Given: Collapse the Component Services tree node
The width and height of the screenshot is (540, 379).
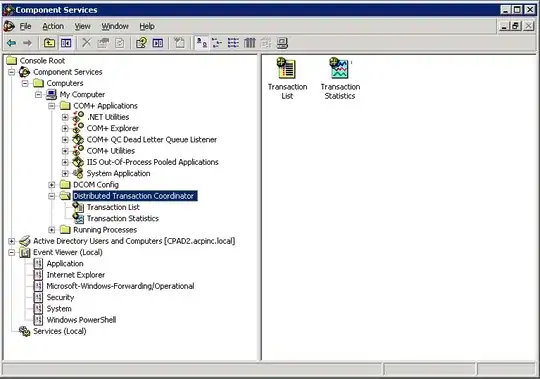Looking at the screenshot, I should pos(12,72).
